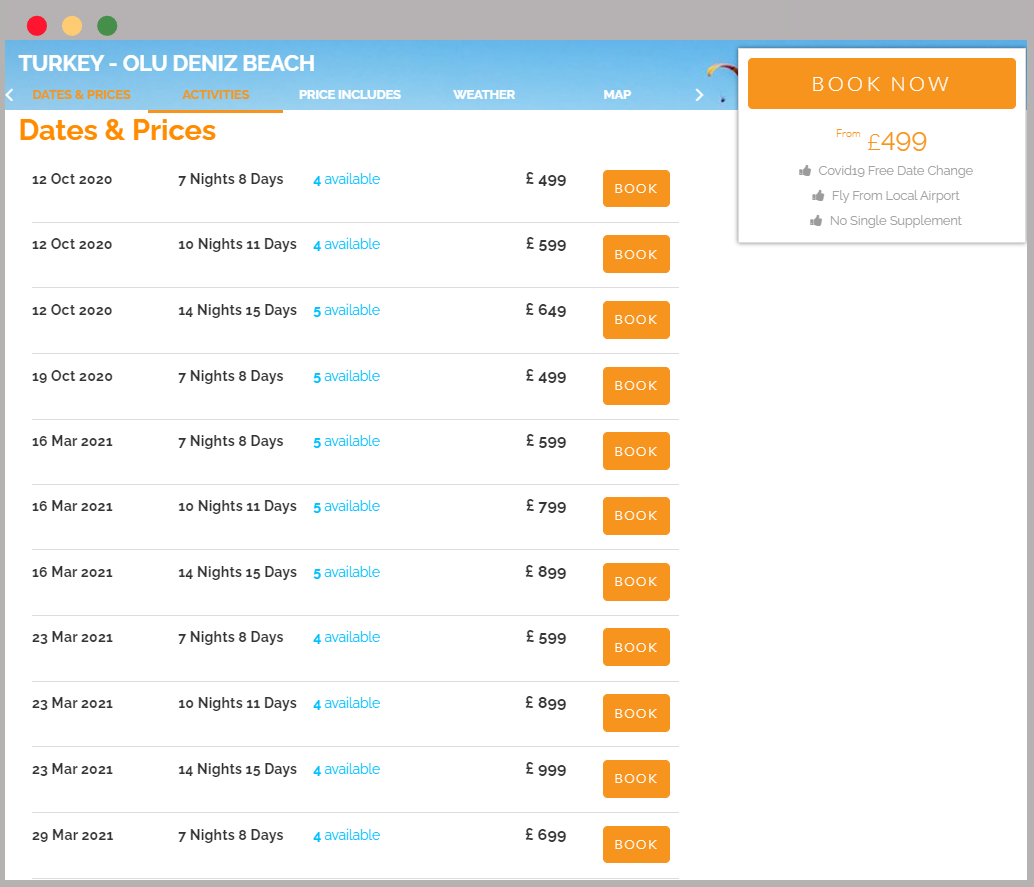Select the Weather tab
Viewport: 1034px width, 887px height.
[x=483, y=95]
